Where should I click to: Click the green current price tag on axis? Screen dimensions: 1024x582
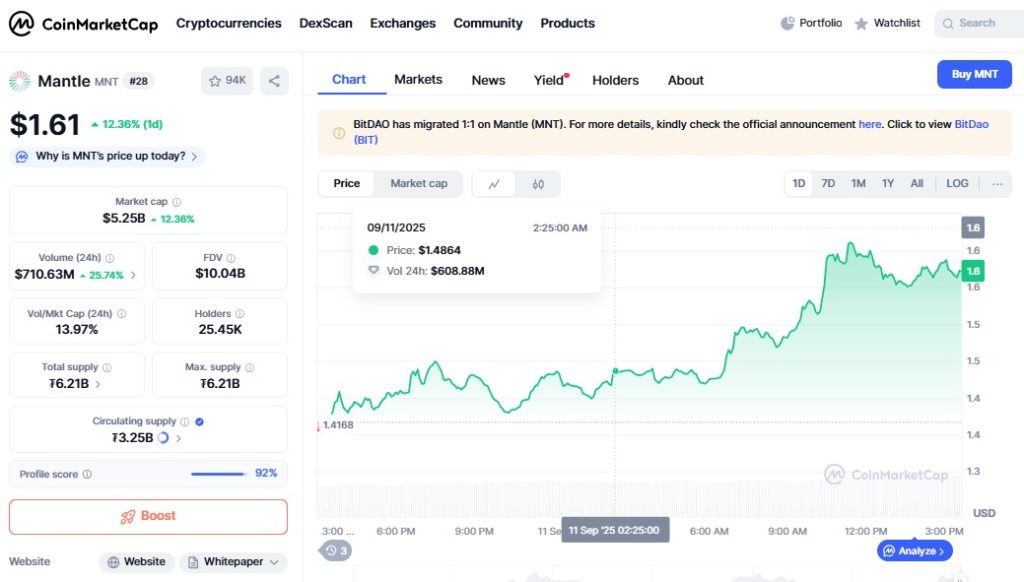coord(973,271)
